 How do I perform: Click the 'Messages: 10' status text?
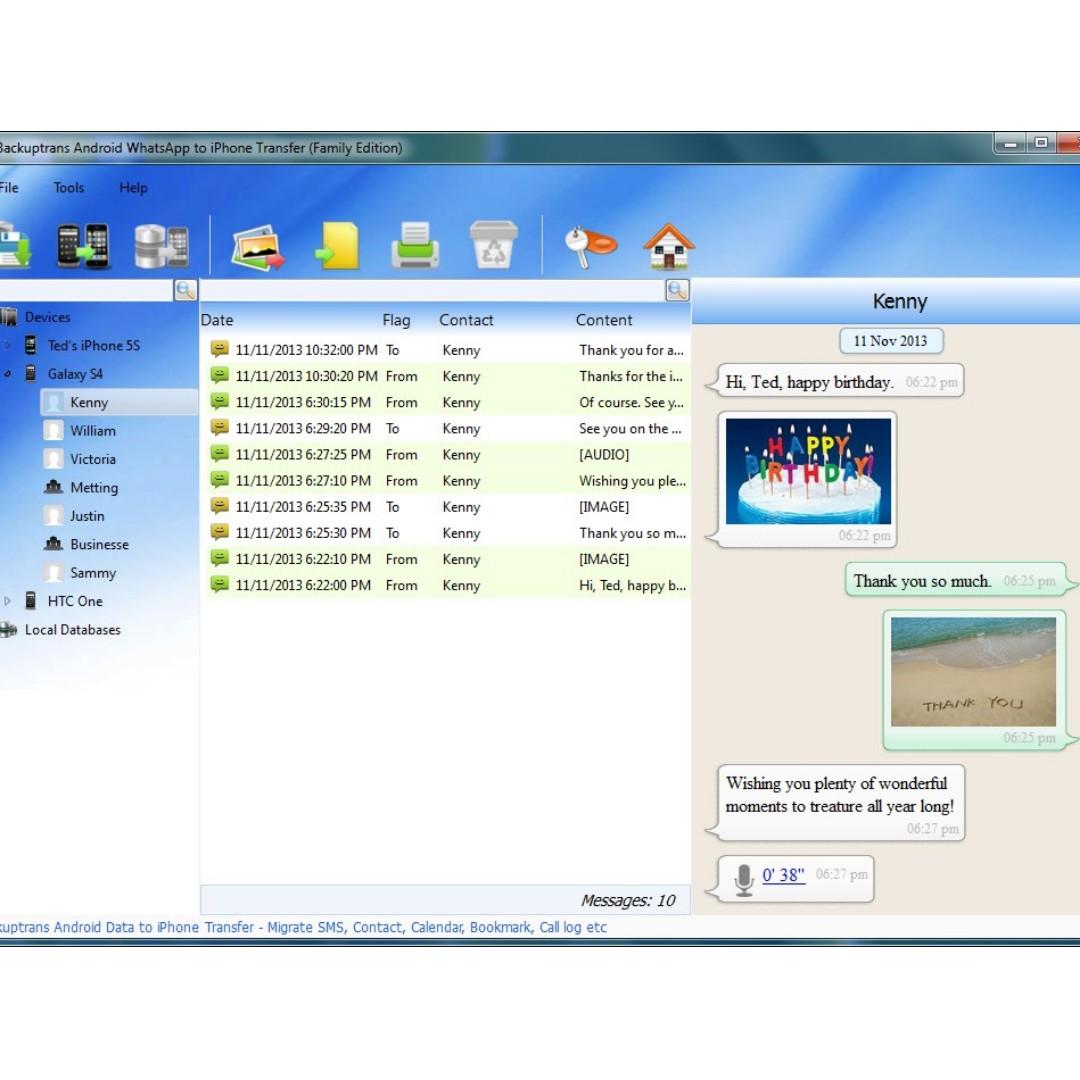tap(628, 900)
